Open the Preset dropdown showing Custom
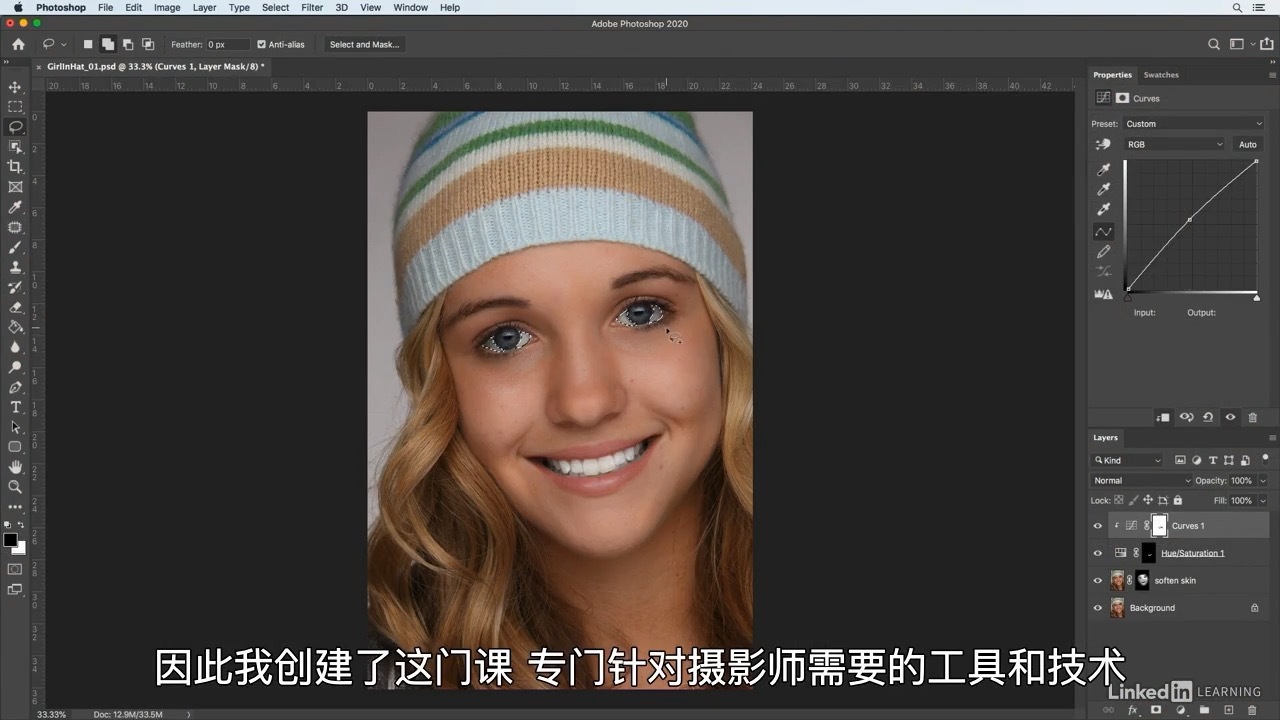1280x720 pixels. (1194, 124)
